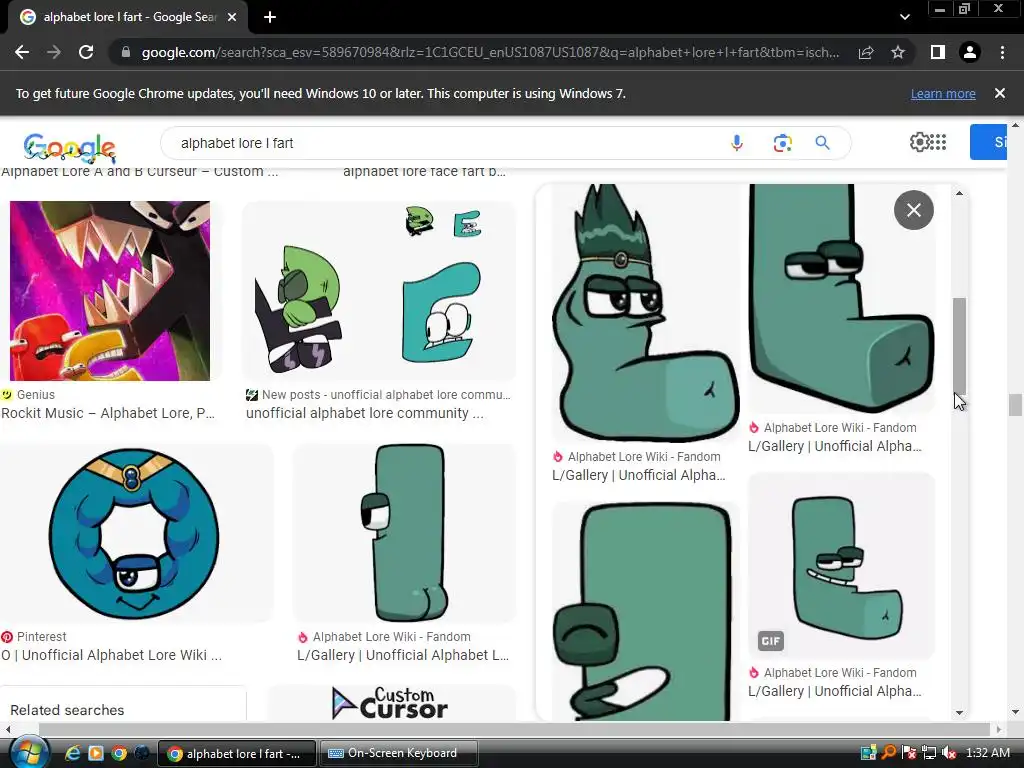Screen dimensions: 1024x768
Task: Expand the tab search dropdown arrow
Action: tap(904, 17)
